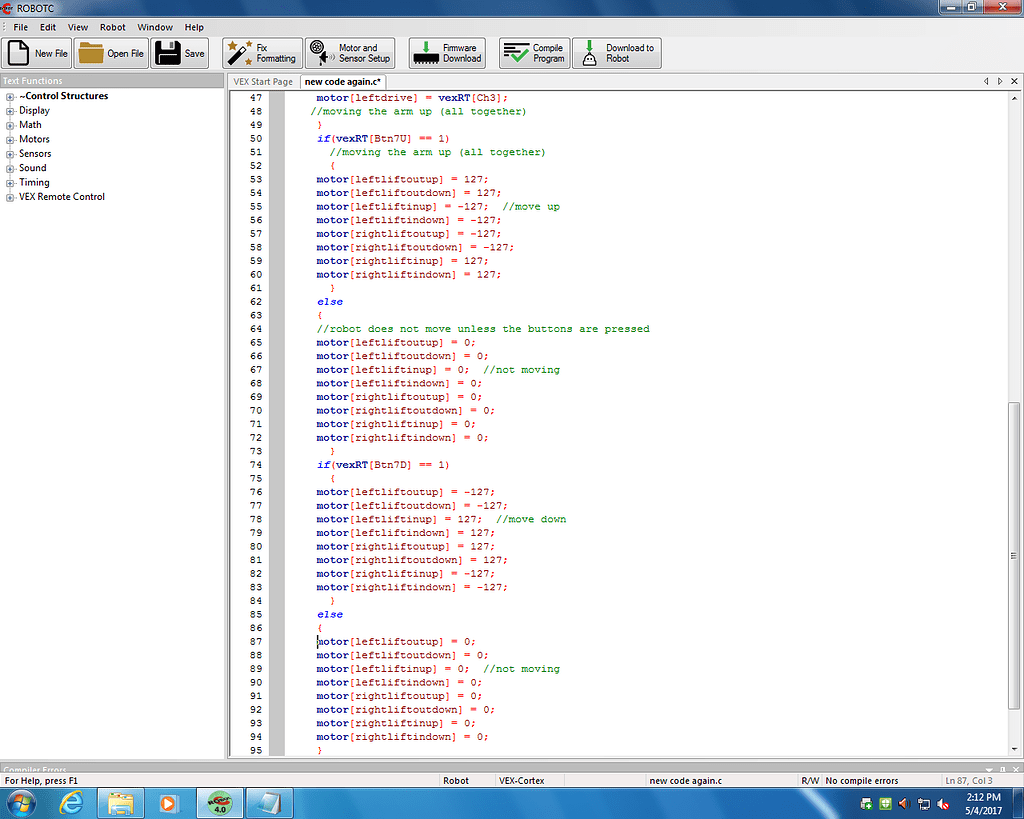
Task: Open the Robot menu
Action: point(112,27)
